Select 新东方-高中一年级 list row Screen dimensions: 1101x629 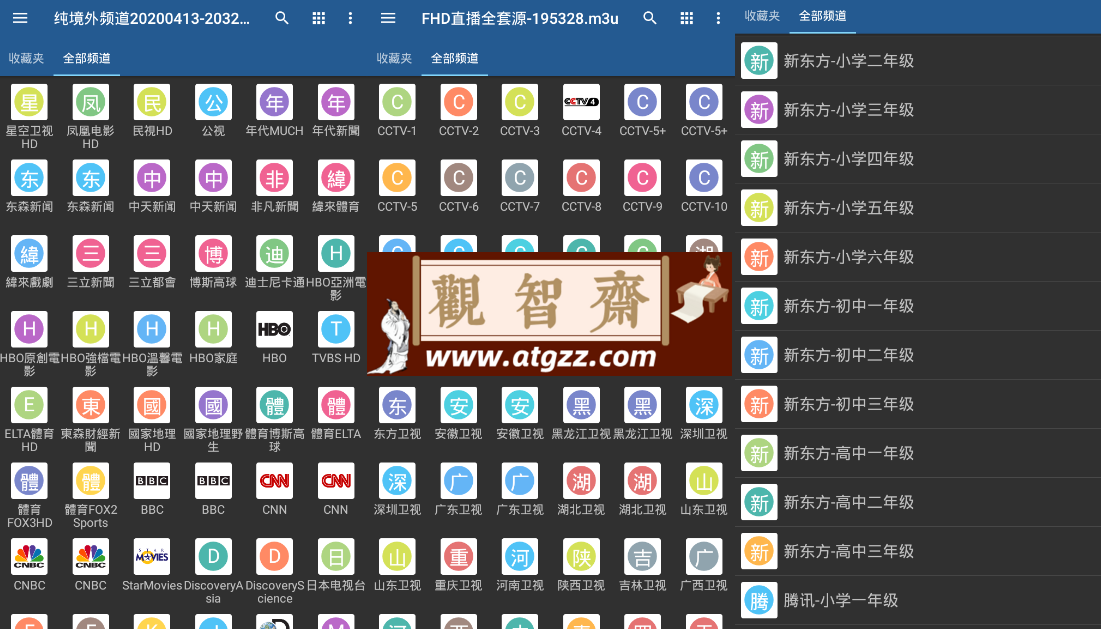coord(918,453)
